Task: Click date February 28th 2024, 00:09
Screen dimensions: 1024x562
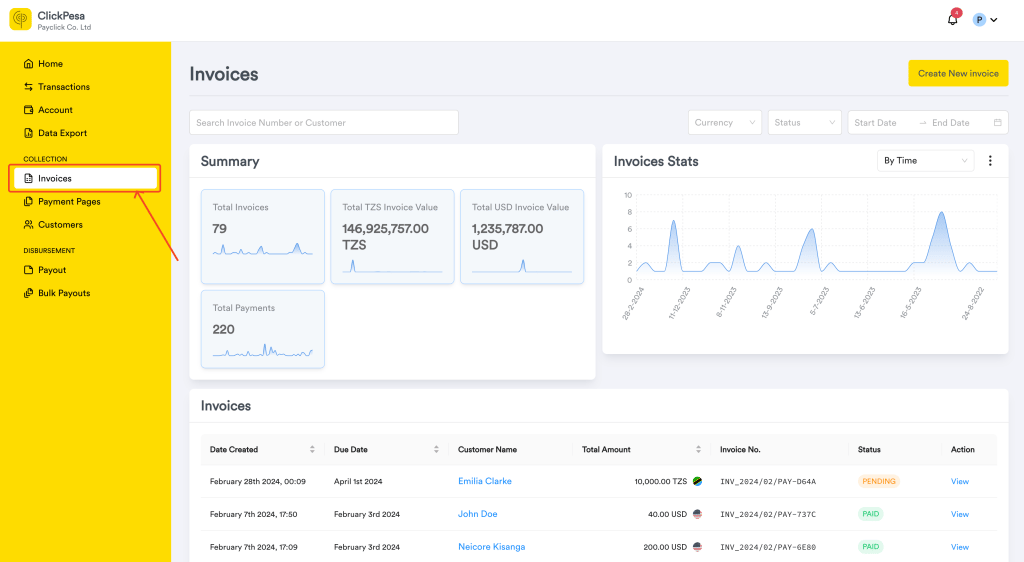Action: [257, 481]
